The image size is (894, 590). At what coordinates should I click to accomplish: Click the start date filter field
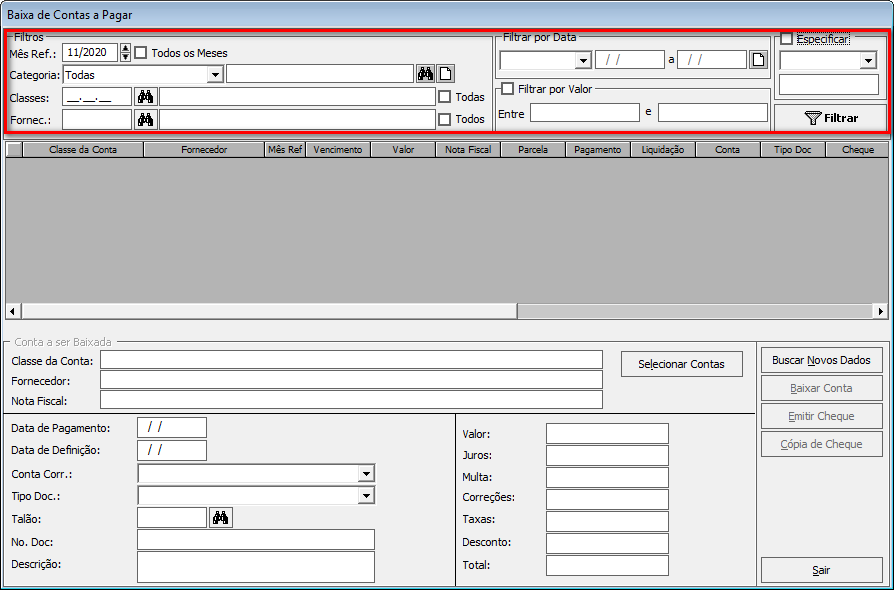click(629, 60)
